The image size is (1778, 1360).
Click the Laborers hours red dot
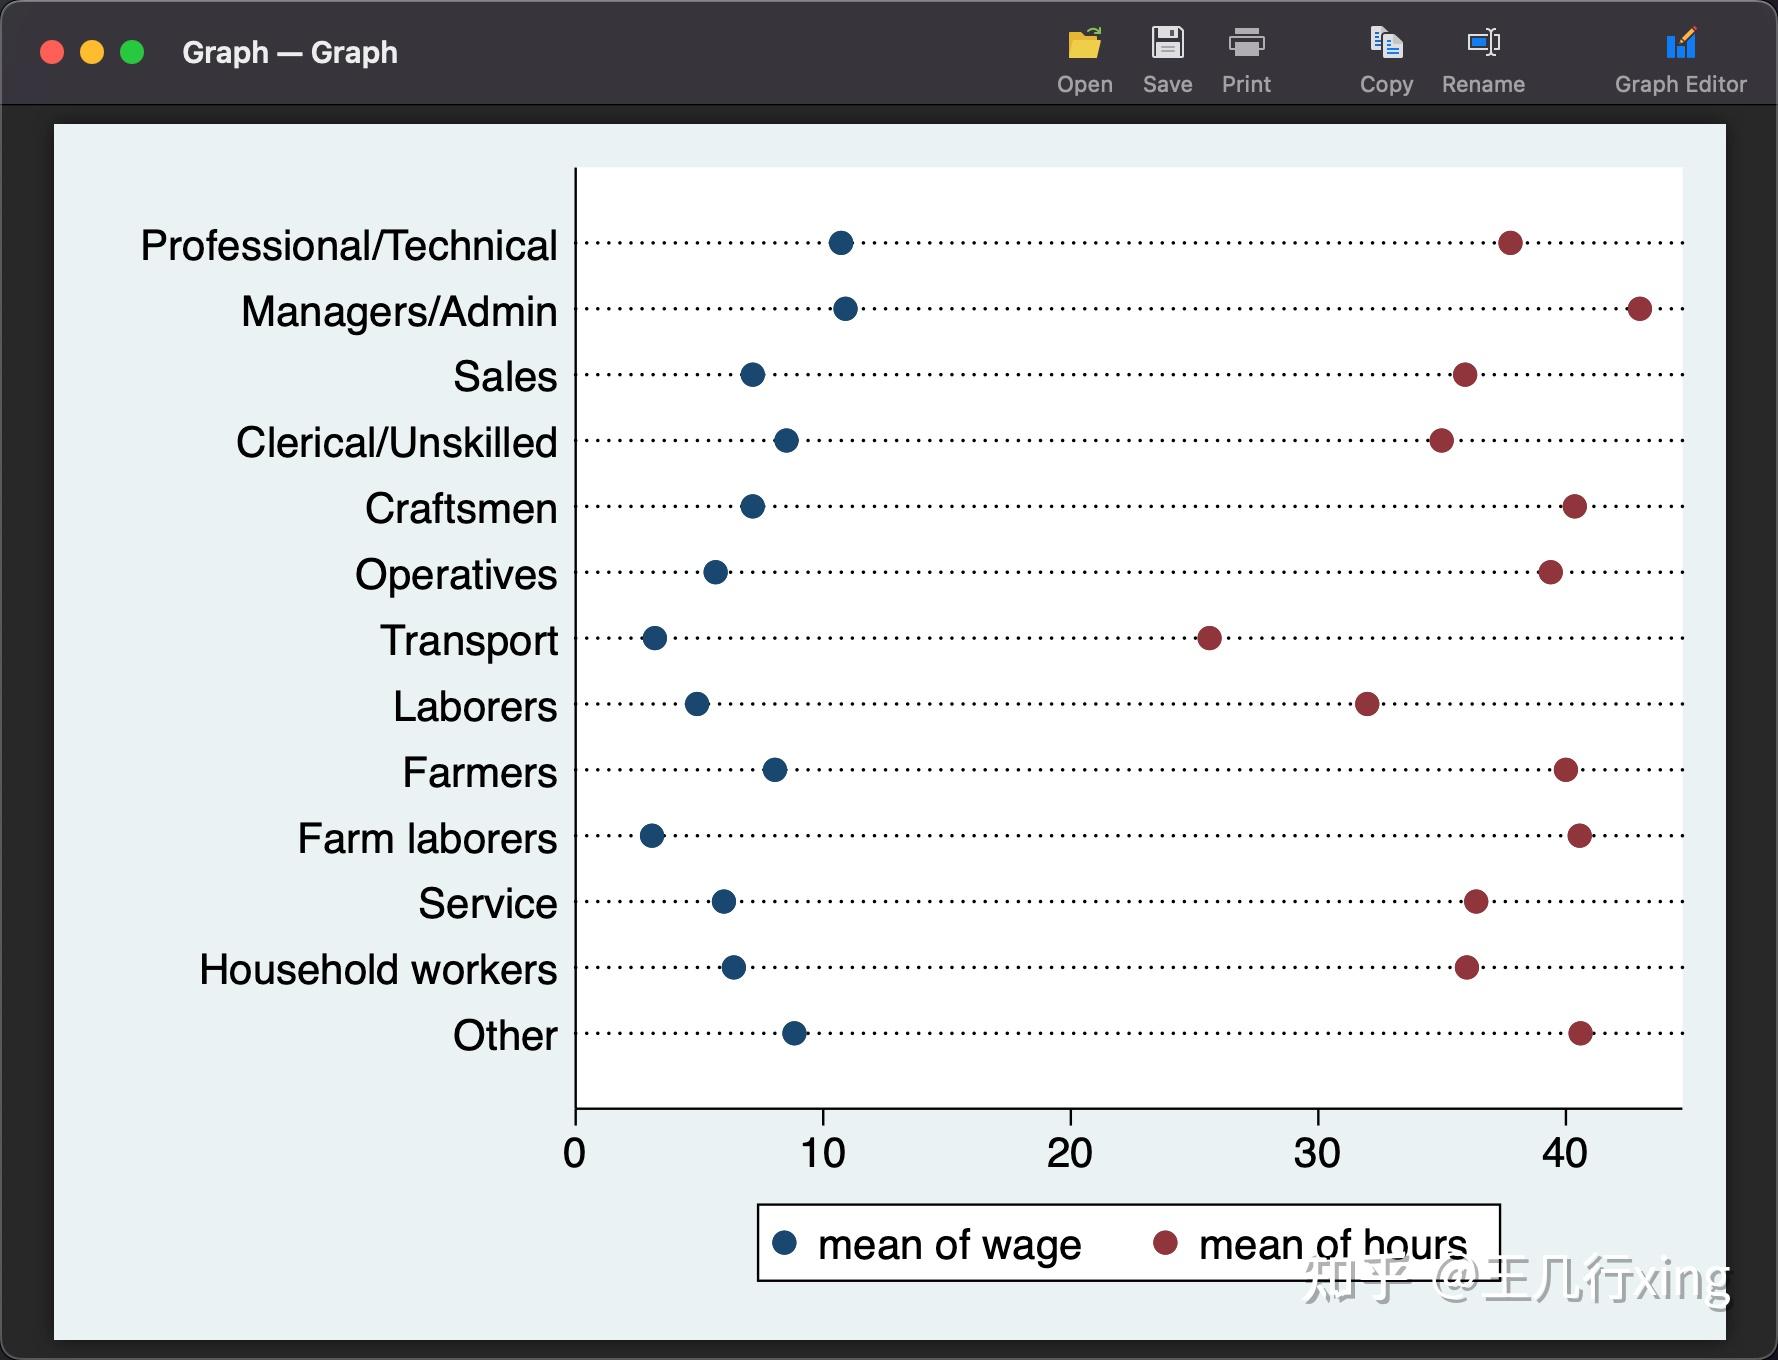tap(1367, 704)
